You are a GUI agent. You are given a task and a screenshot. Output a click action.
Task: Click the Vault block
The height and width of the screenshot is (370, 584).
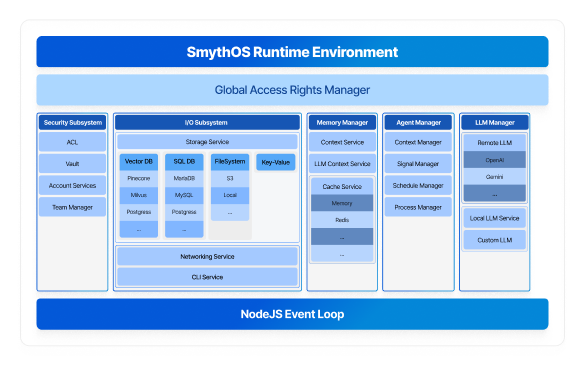73,164
